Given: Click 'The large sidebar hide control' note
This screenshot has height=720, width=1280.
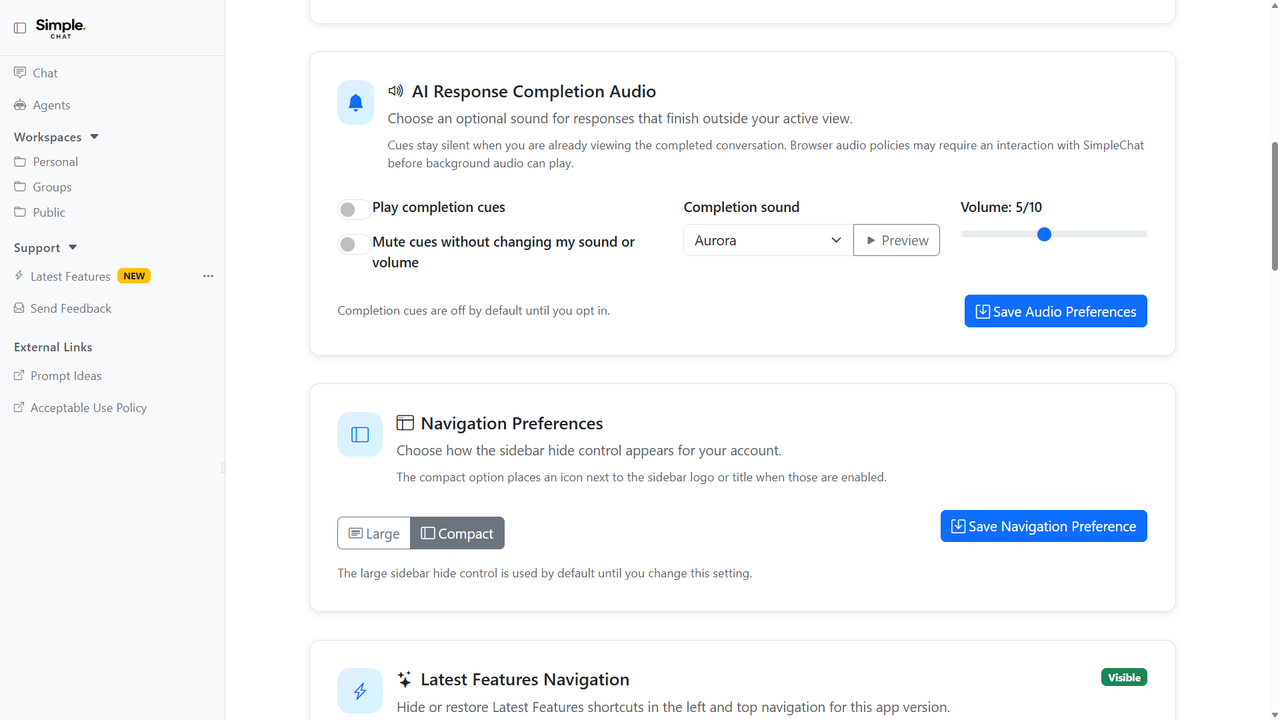Looking at the screenshot, I should pos(545,573).
